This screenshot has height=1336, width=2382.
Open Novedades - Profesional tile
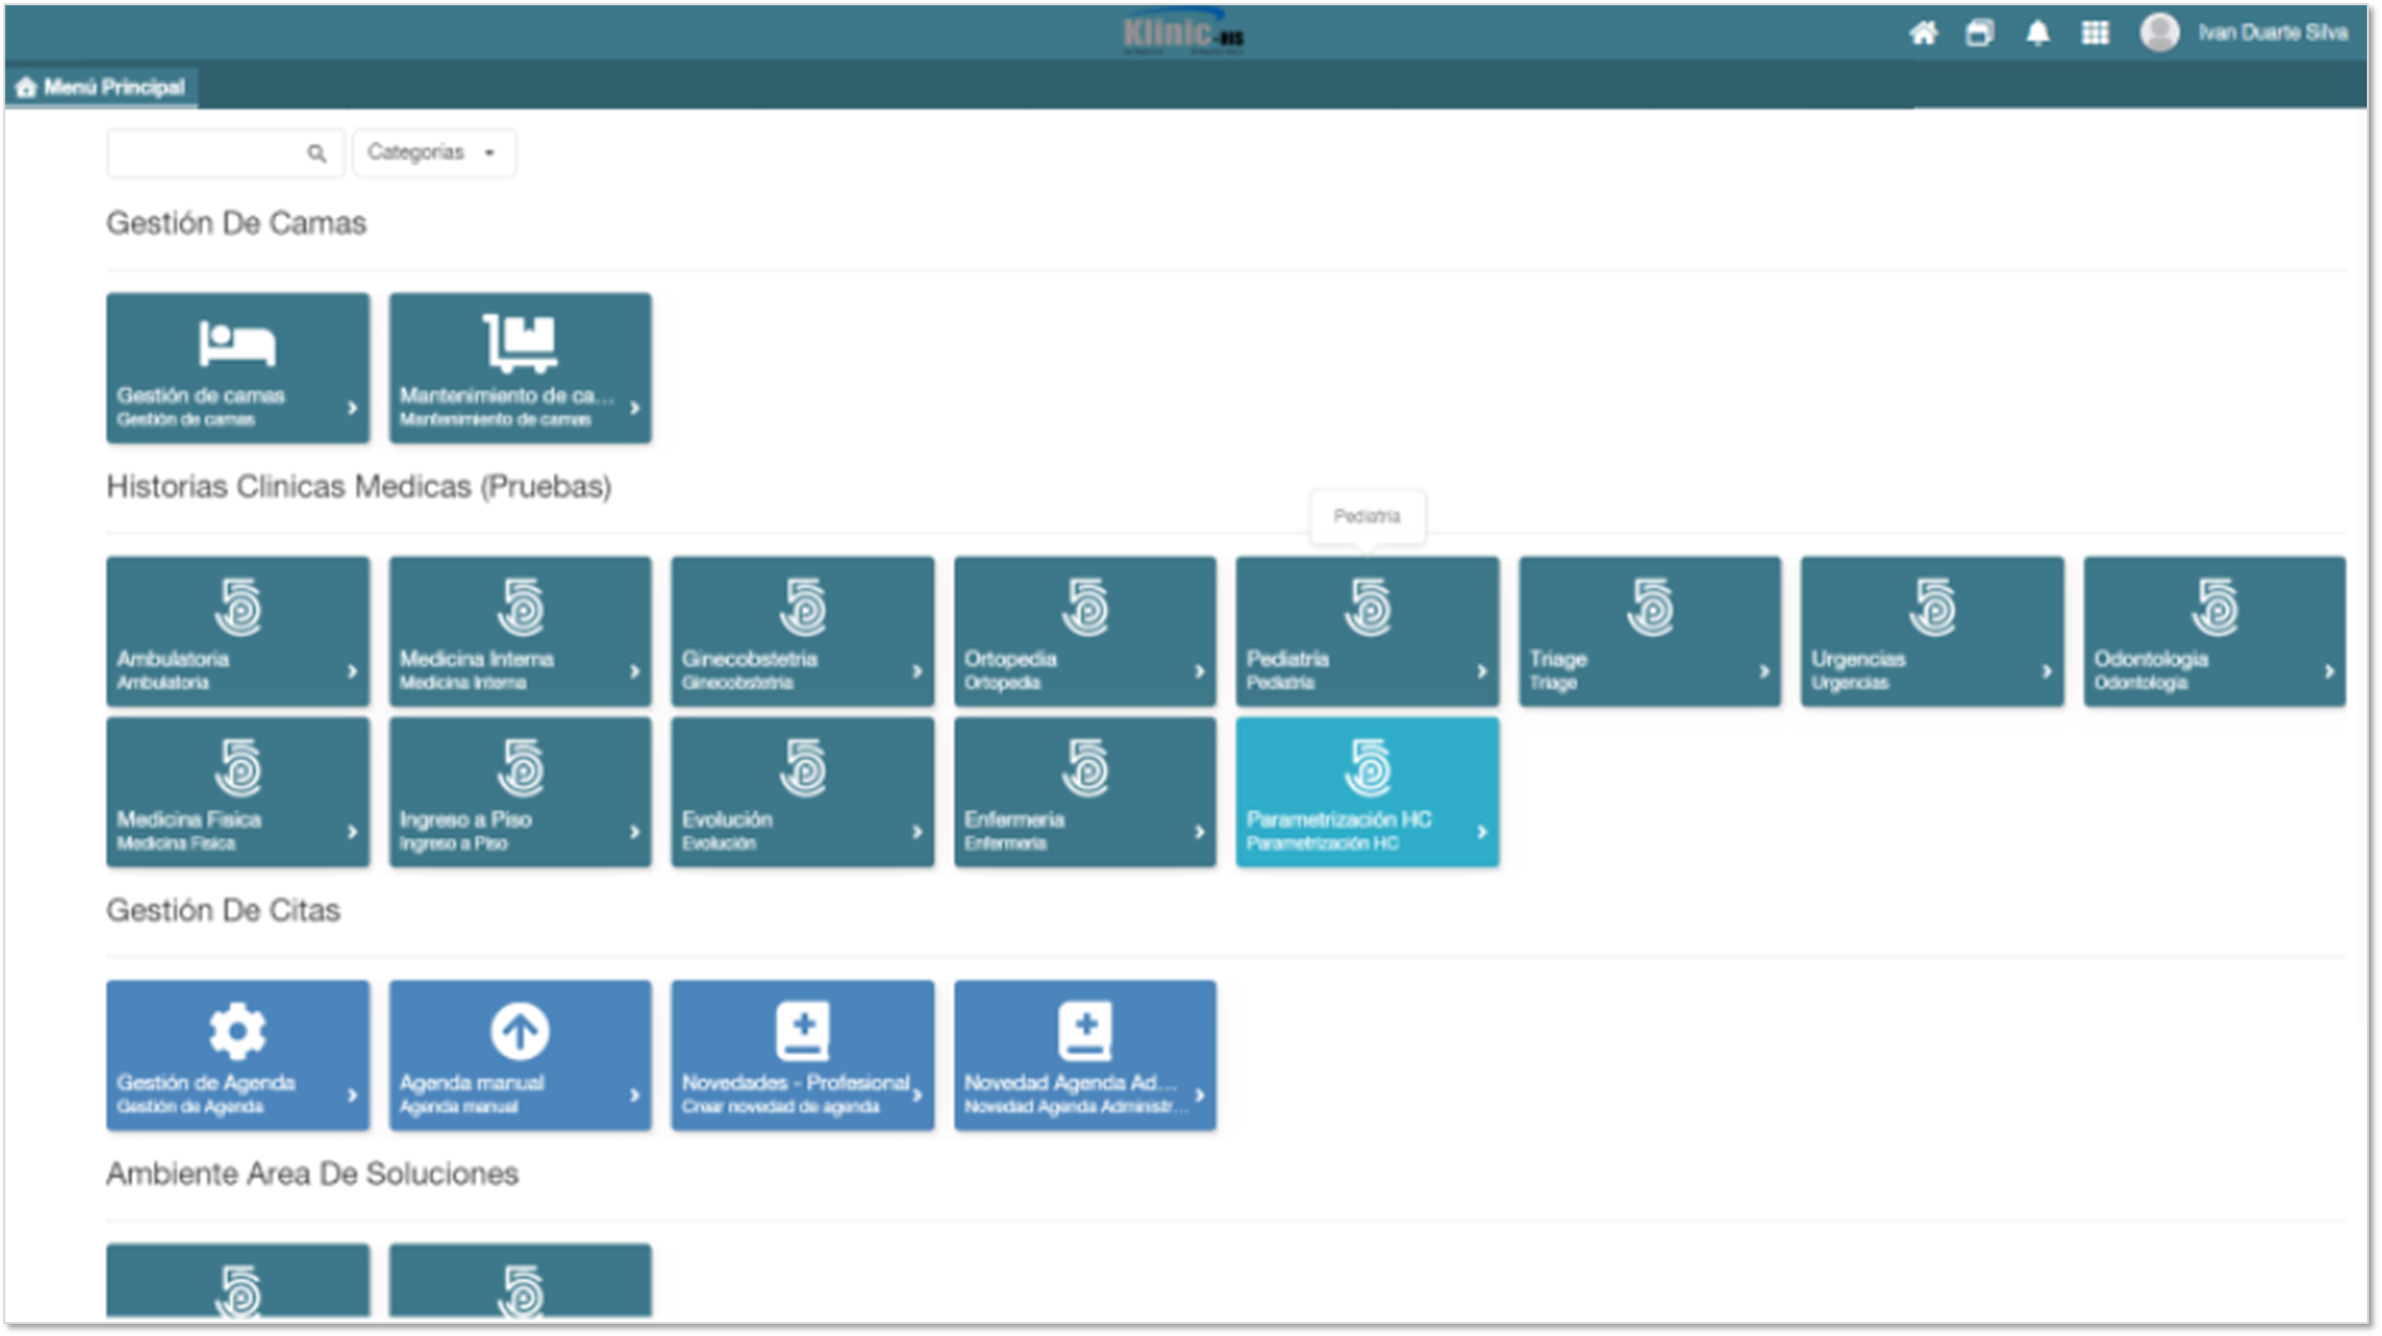tap(802, 1055)
